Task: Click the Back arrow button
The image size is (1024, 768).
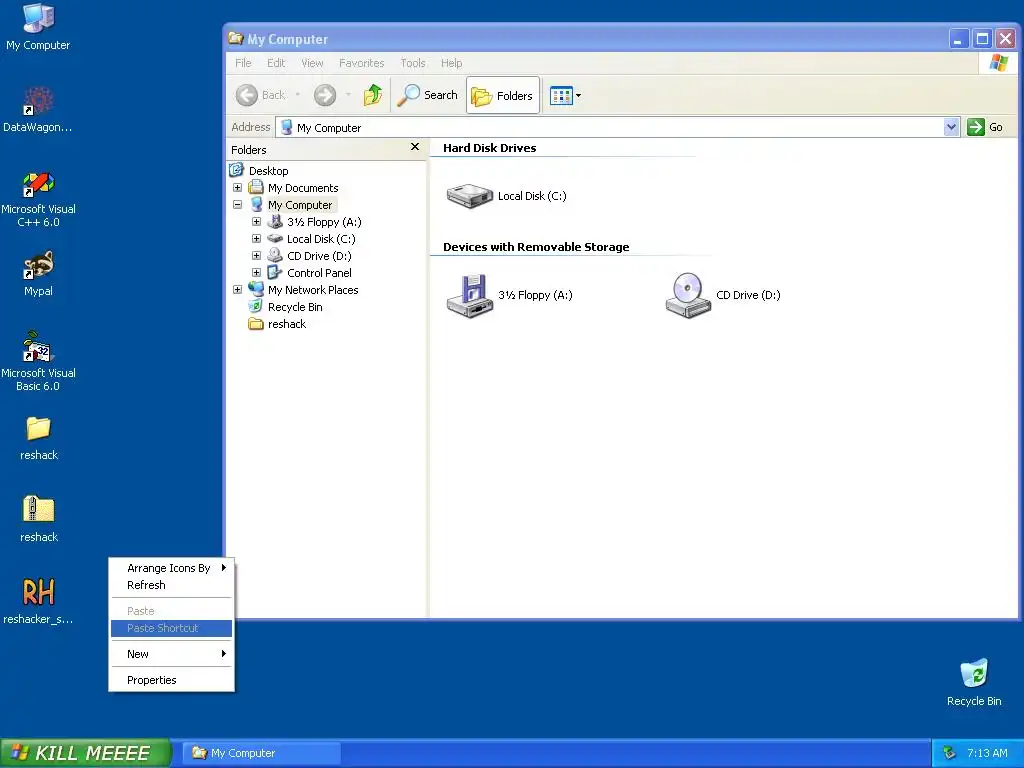Action: [x=261, y=95]
